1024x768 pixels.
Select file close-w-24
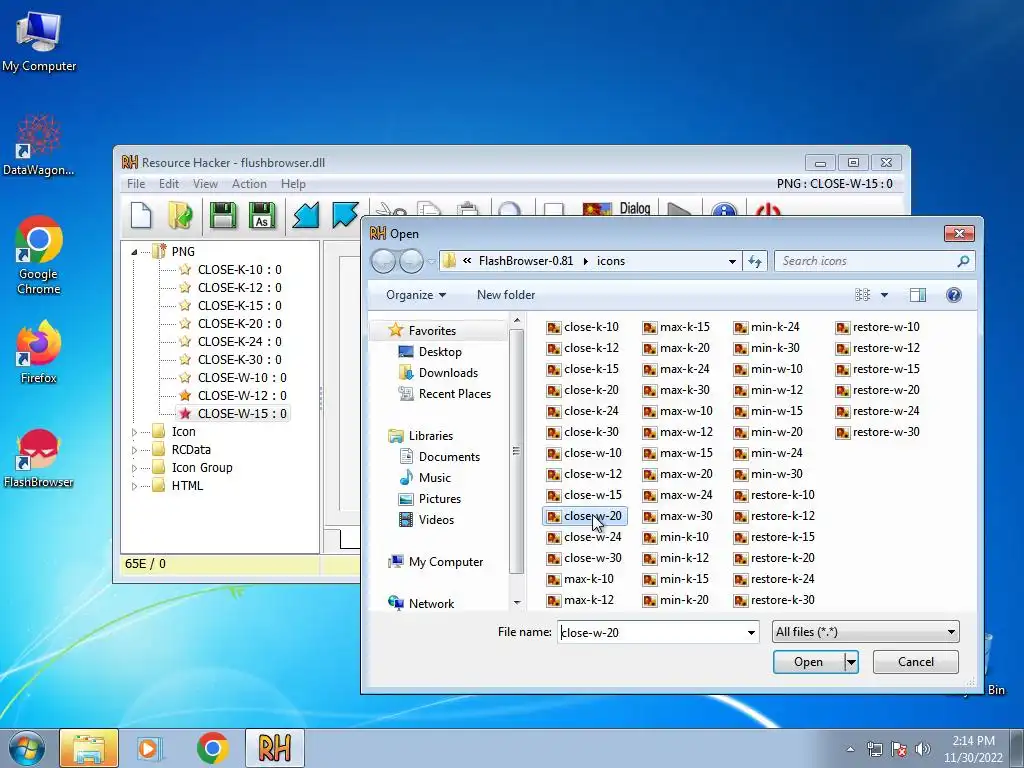(x=585, y=537)
